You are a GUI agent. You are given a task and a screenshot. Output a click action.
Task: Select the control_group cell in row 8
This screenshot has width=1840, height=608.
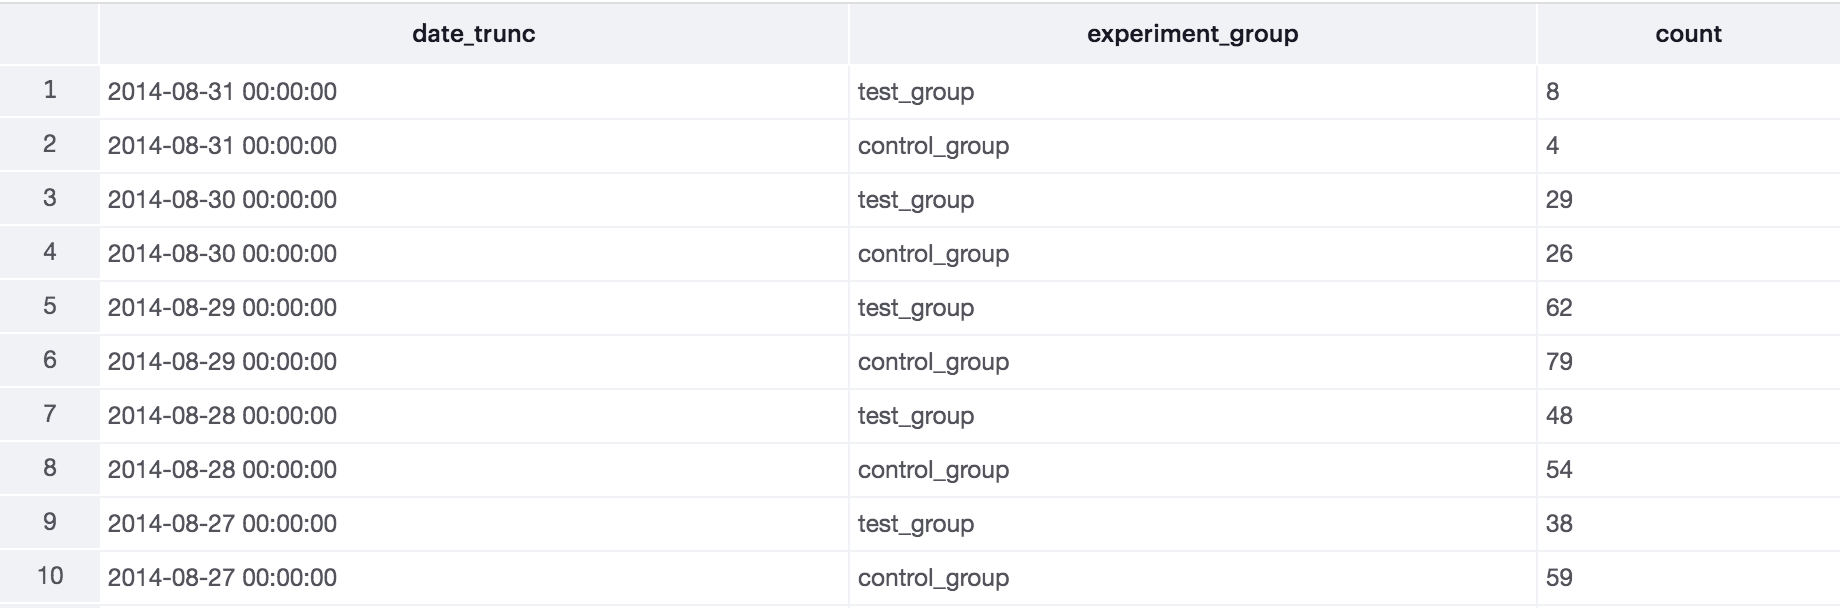tap(933, 470)
